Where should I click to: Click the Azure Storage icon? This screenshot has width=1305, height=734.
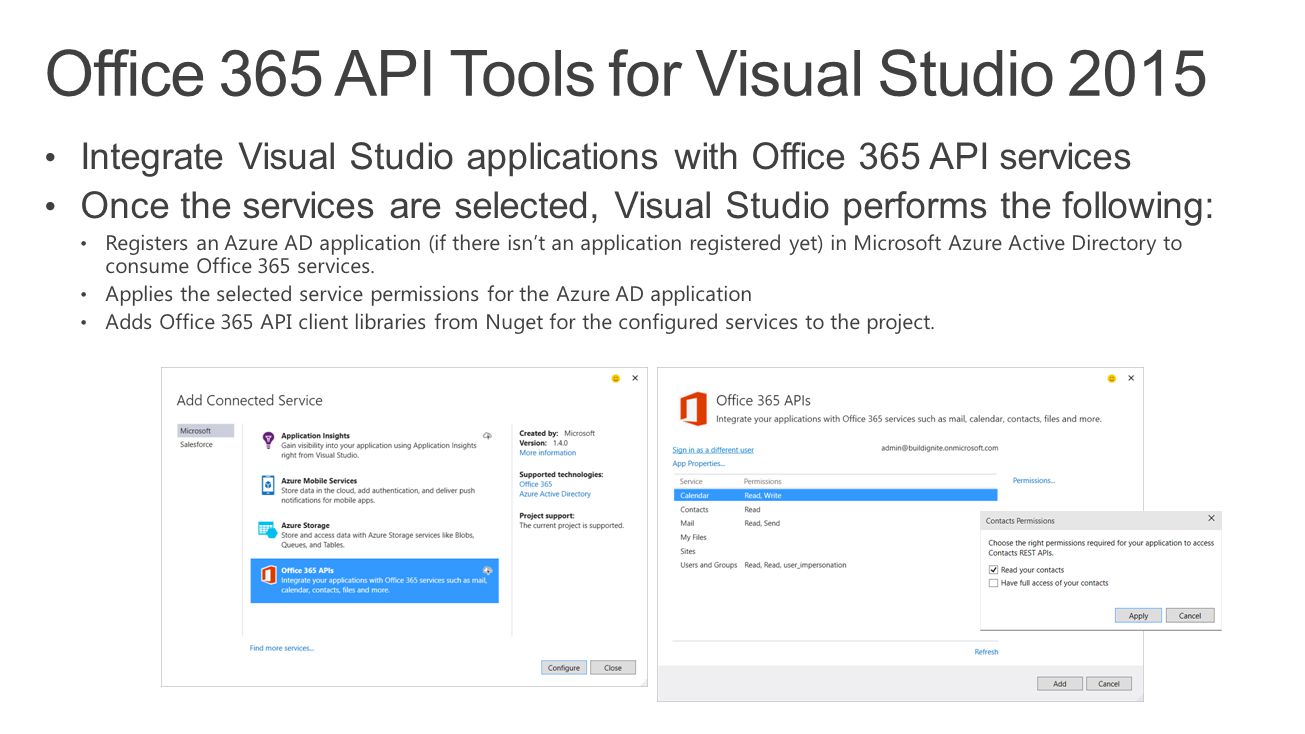[267, 530]
